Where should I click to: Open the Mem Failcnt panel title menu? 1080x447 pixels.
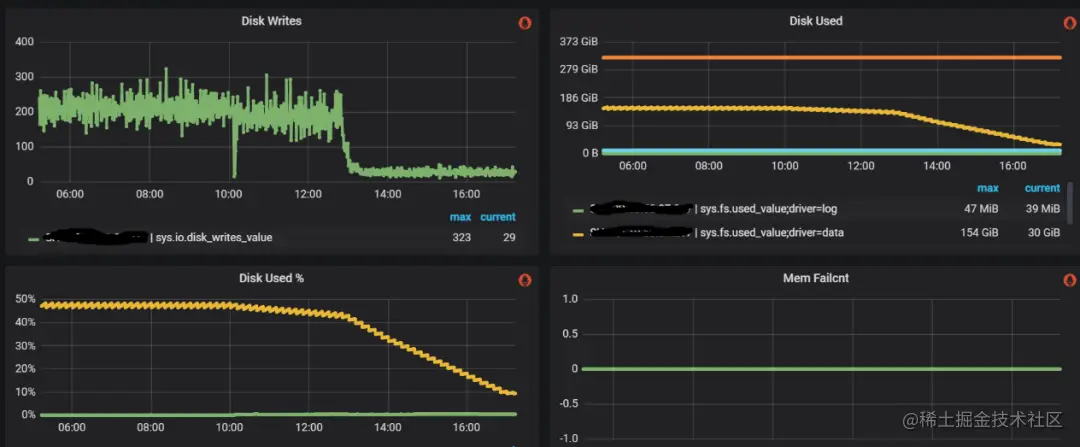pyautogui.click(x=816, y=278)
